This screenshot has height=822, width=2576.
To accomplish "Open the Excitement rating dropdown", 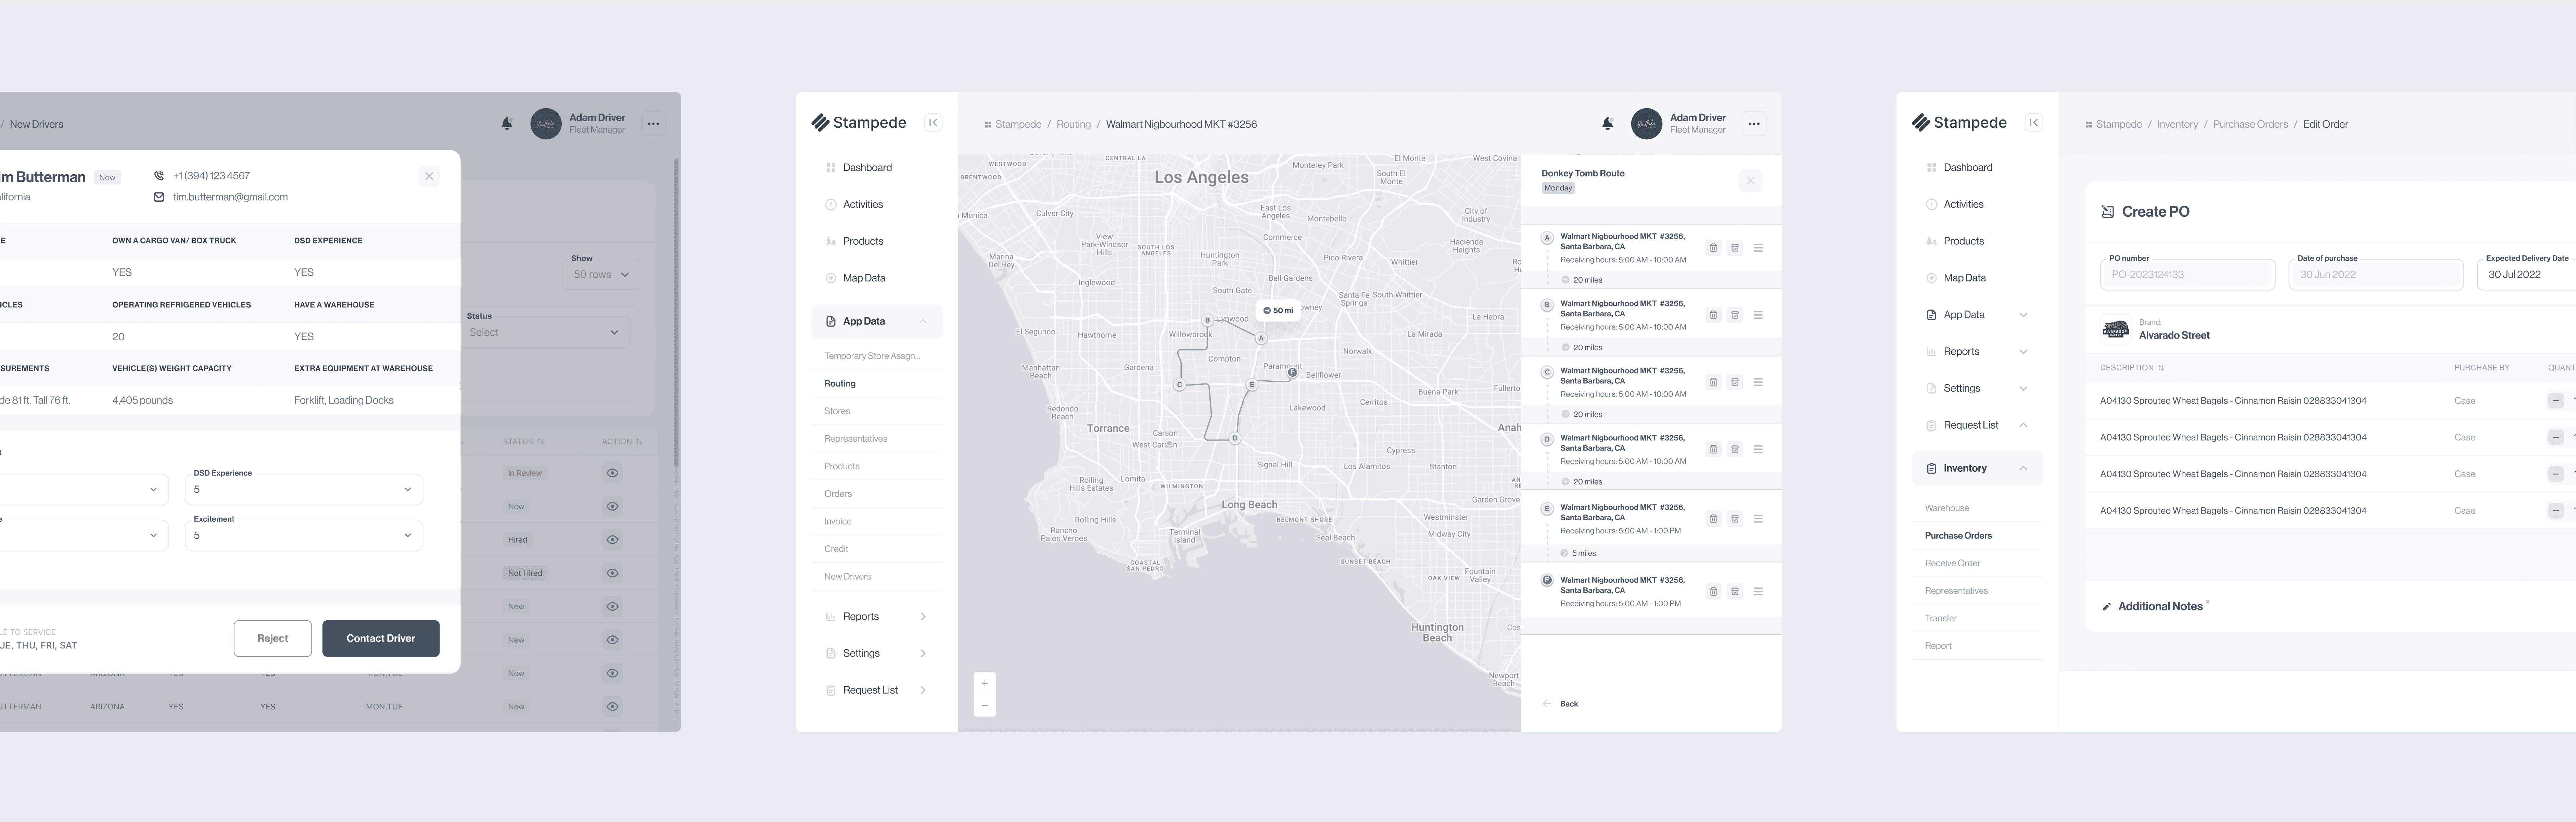I will tap(304, 535).
